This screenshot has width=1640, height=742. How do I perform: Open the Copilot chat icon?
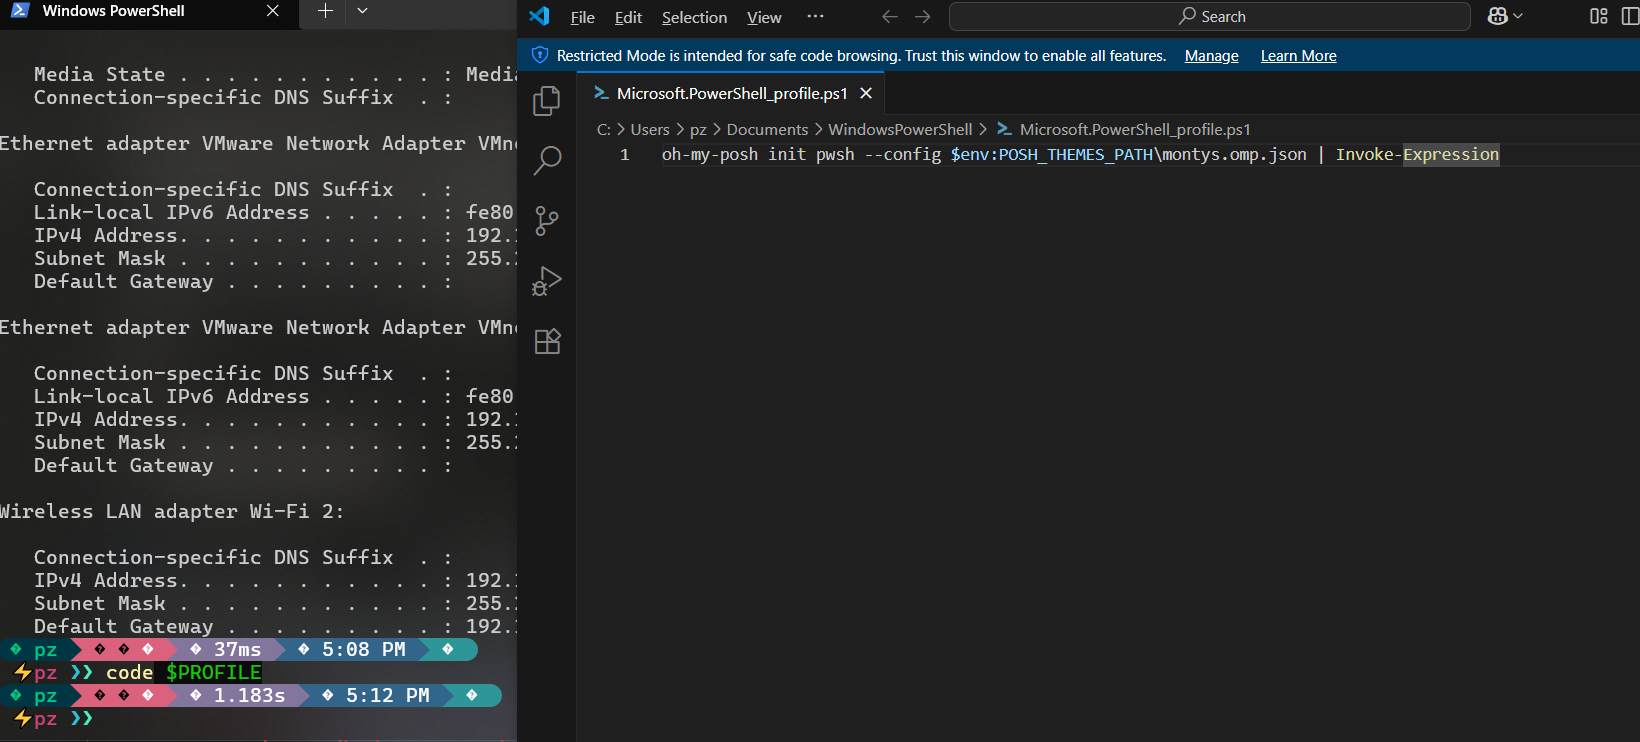1497,16
